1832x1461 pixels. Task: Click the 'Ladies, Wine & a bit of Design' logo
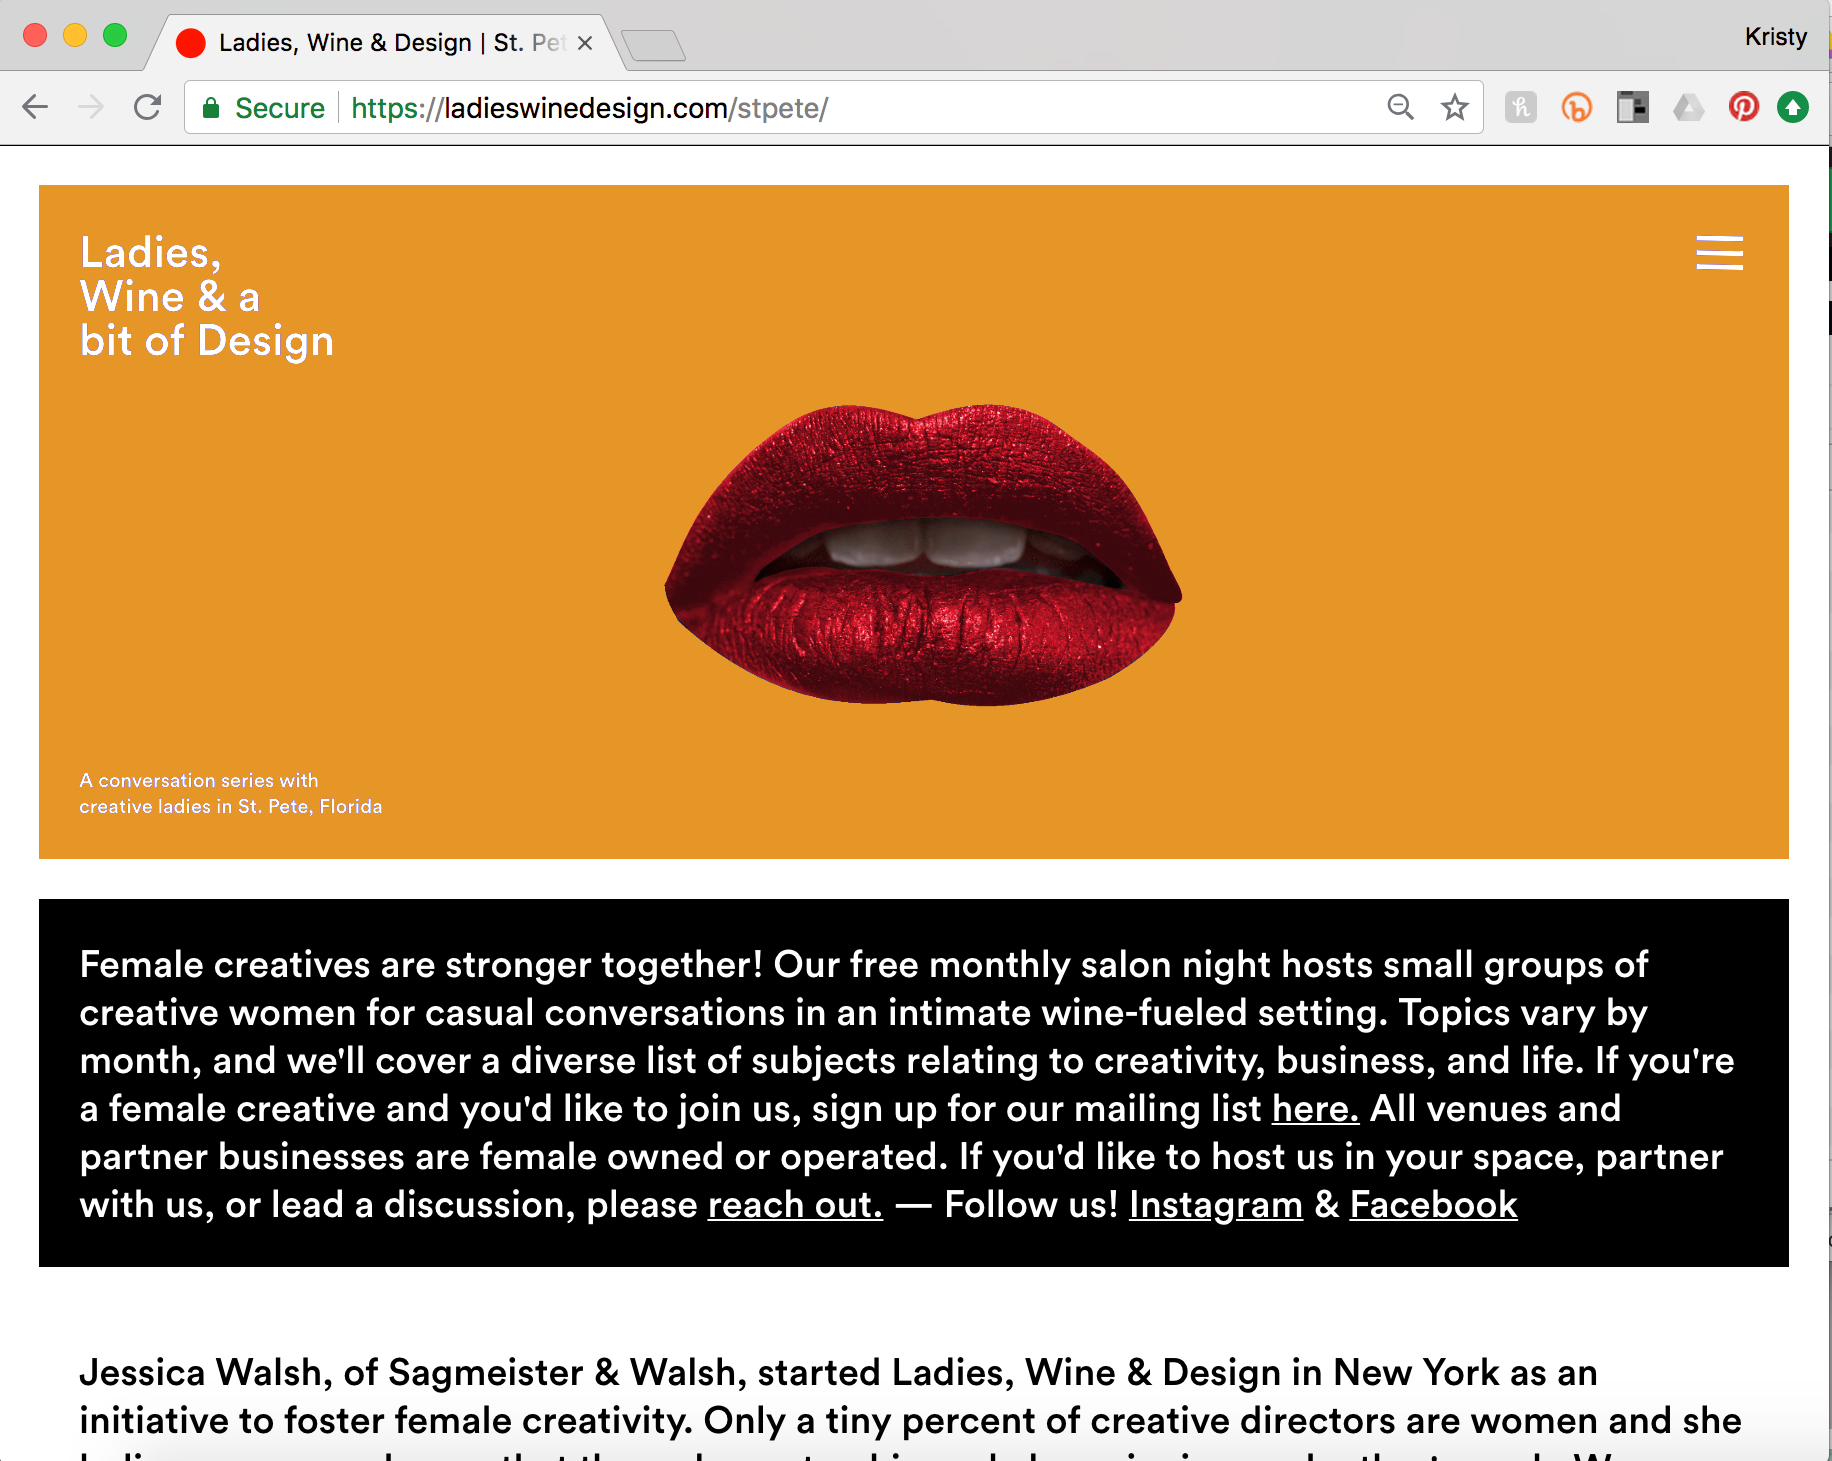[206, 297]
